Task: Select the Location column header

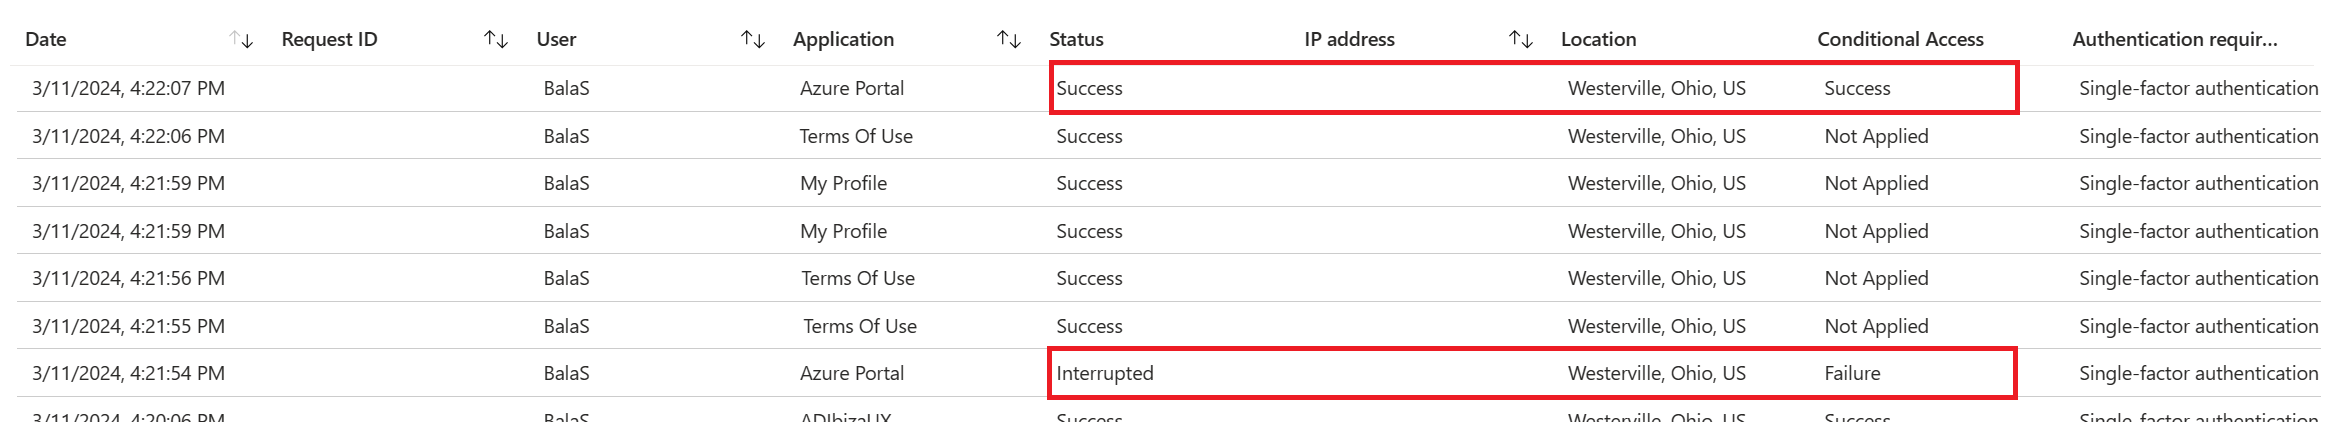Action: click(x=1598, y=40)
